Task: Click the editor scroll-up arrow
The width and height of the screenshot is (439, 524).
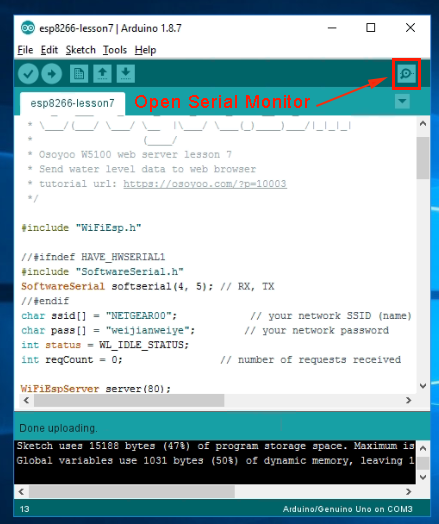Action: coord(423,123)
